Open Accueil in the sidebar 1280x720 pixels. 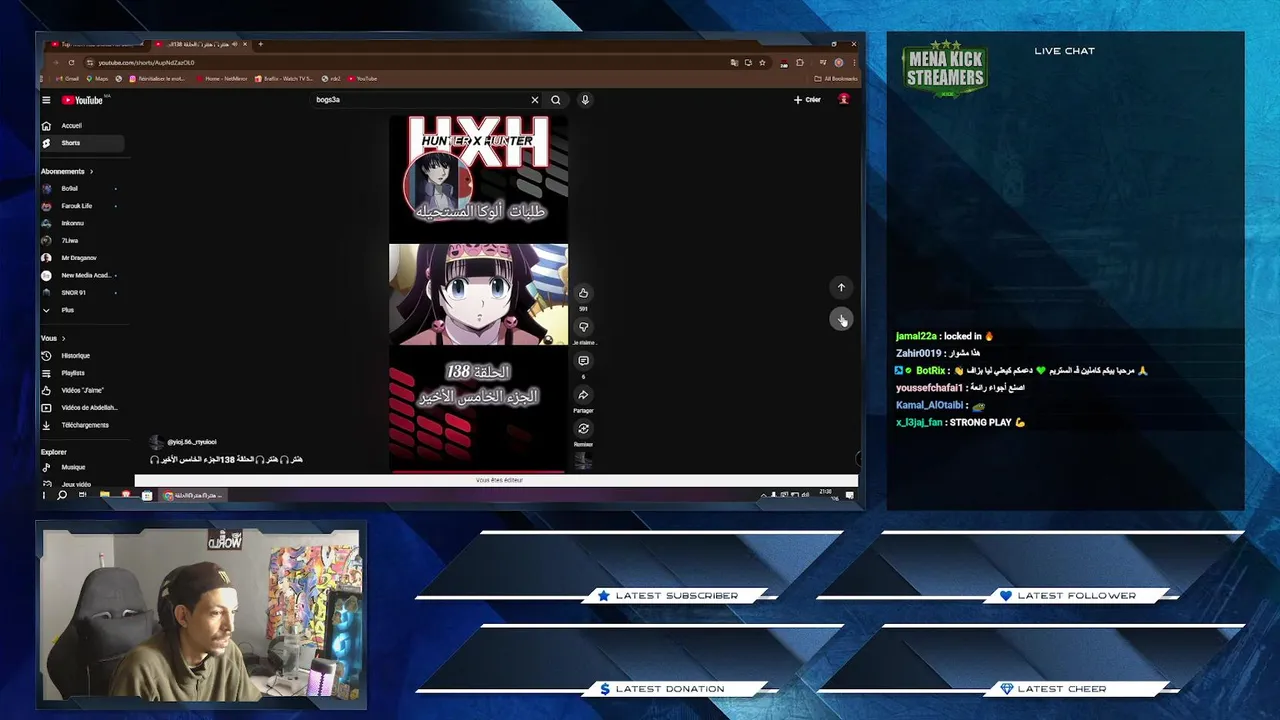82,126
